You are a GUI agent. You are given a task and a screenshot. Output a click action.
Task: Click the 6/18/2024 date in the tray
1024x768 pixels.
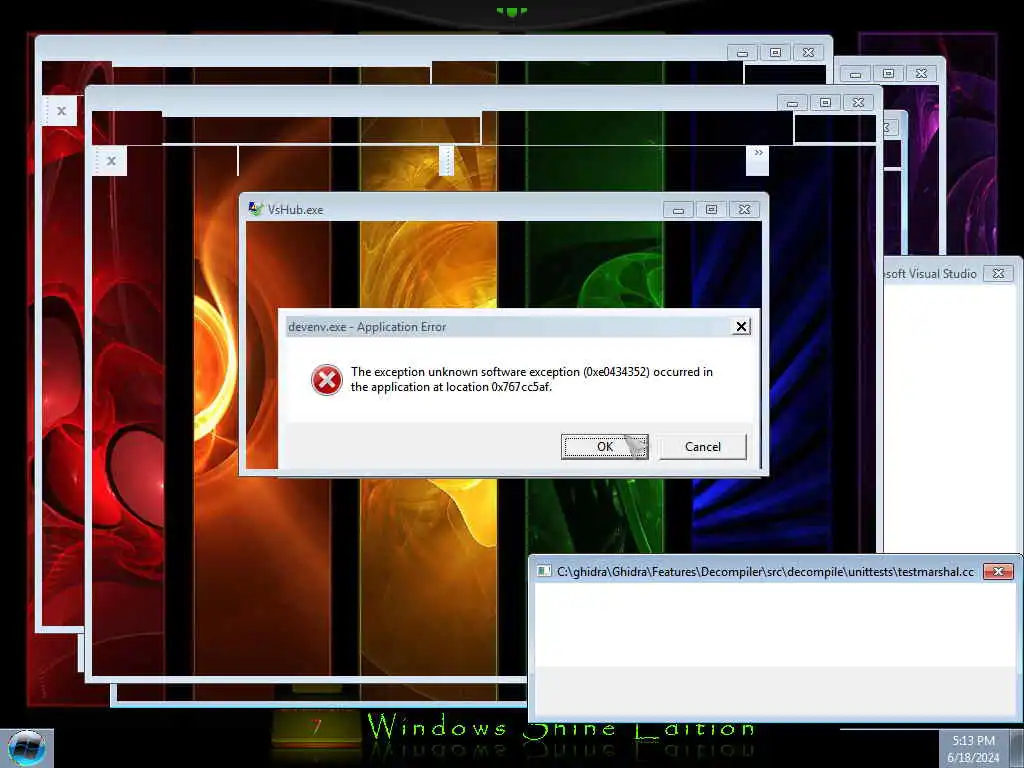(973, 758)
